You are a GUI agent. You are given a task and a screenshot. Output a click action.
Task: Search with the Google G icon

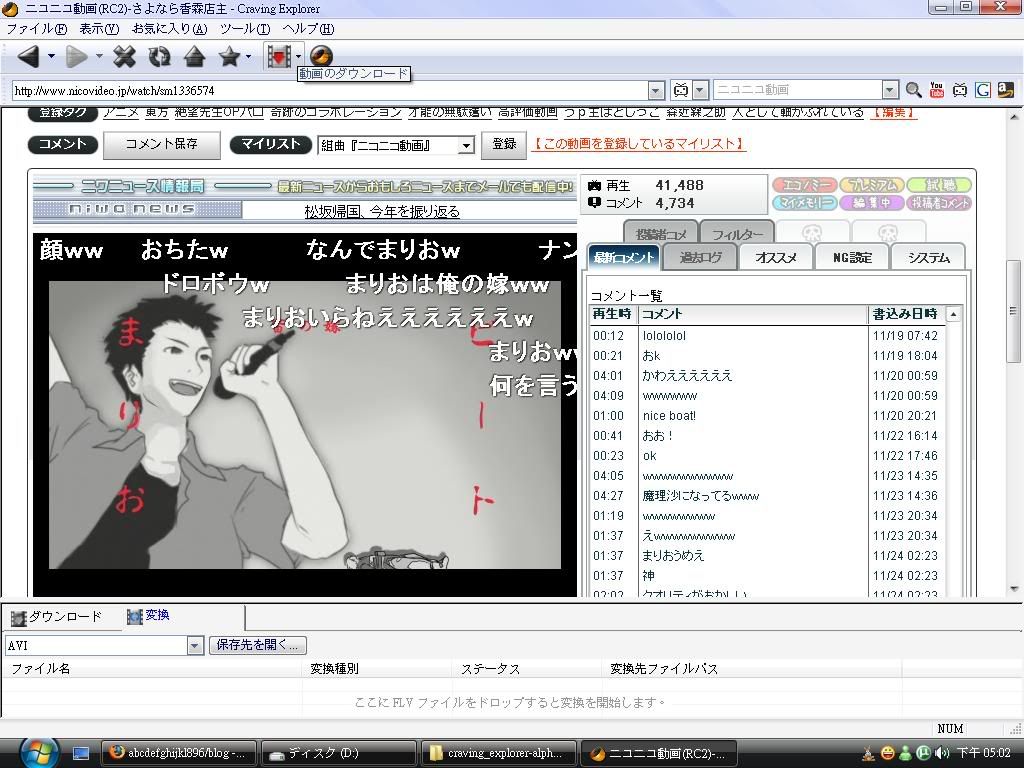coord(983,90)
